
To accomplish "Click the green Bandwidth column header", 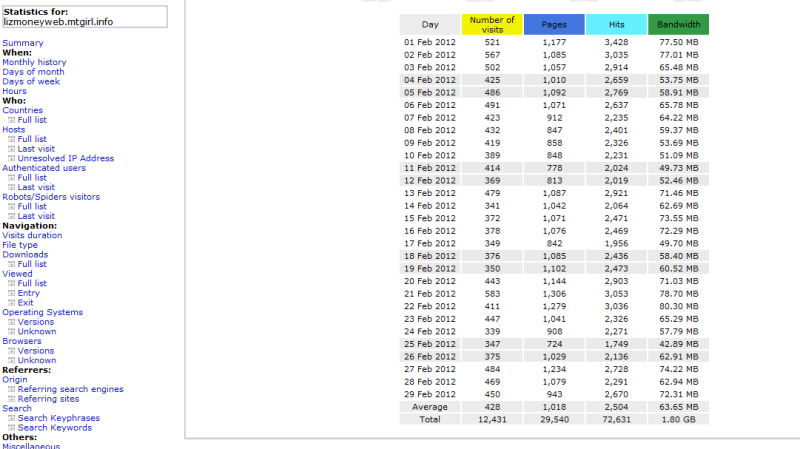I will point(679,24).
